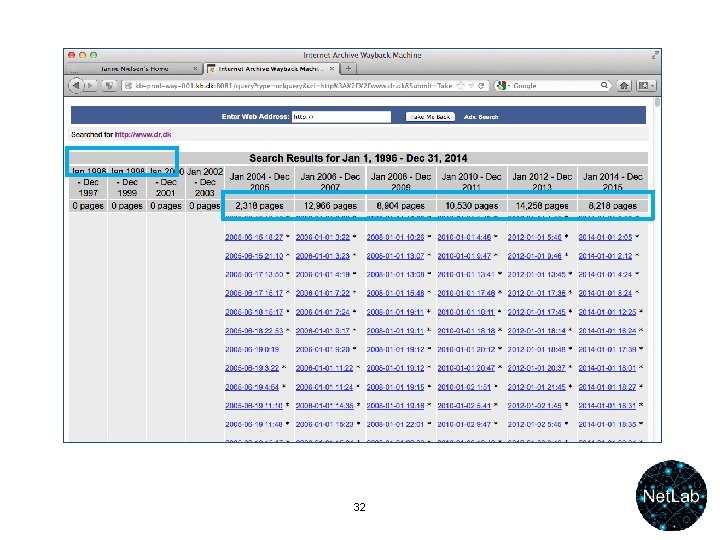Screen dimensions: 720x540
Task: Open the 2014-01-01 2:12 capture
Action: [605, 256]
